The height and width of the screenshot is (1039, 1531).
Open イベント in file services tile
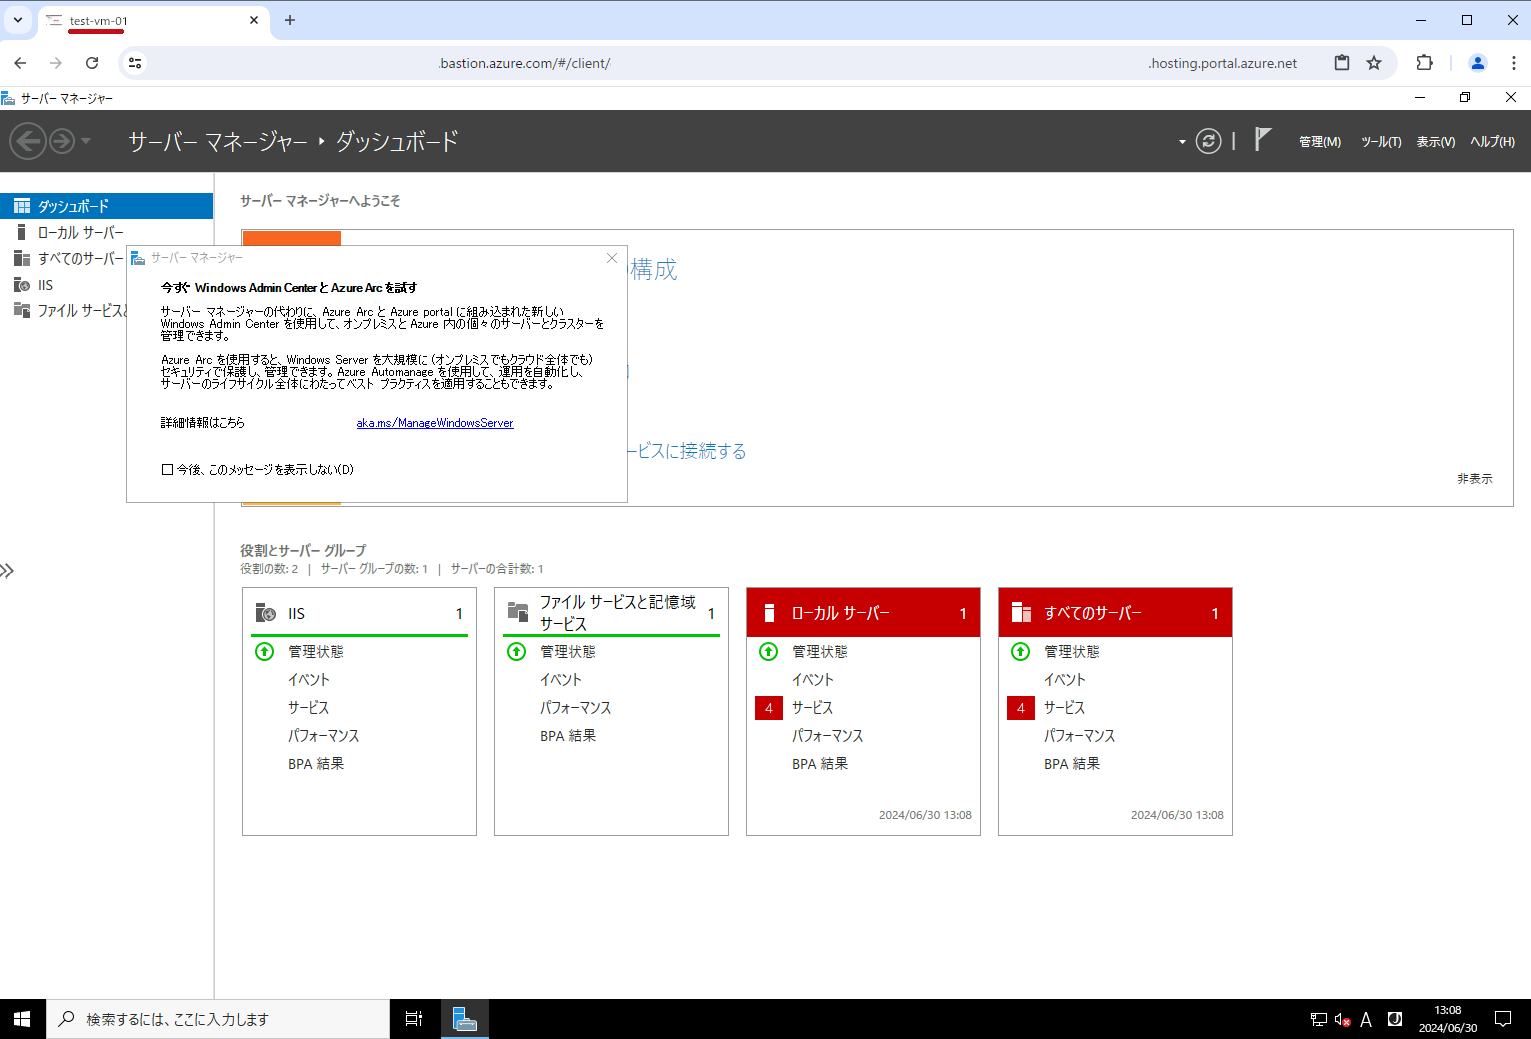pos(561,679)
